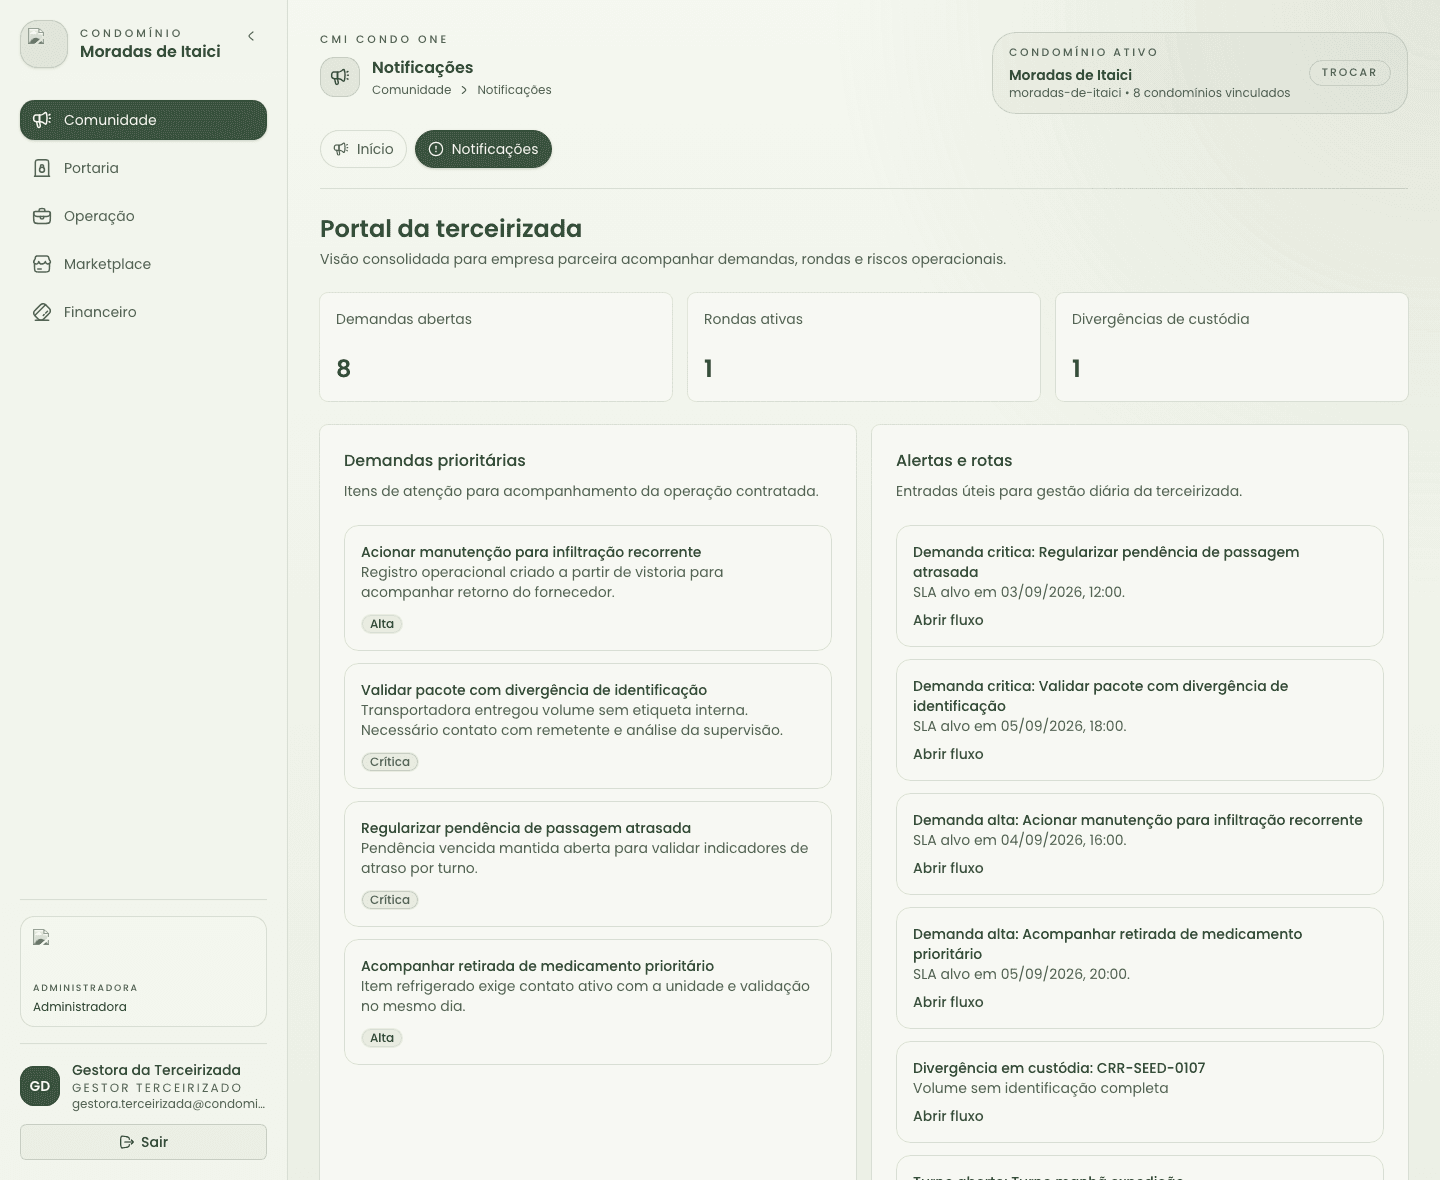This screenshot has height=1180, width=1440.
Task: Open the Portaria section label
Action: click(91, 168)
